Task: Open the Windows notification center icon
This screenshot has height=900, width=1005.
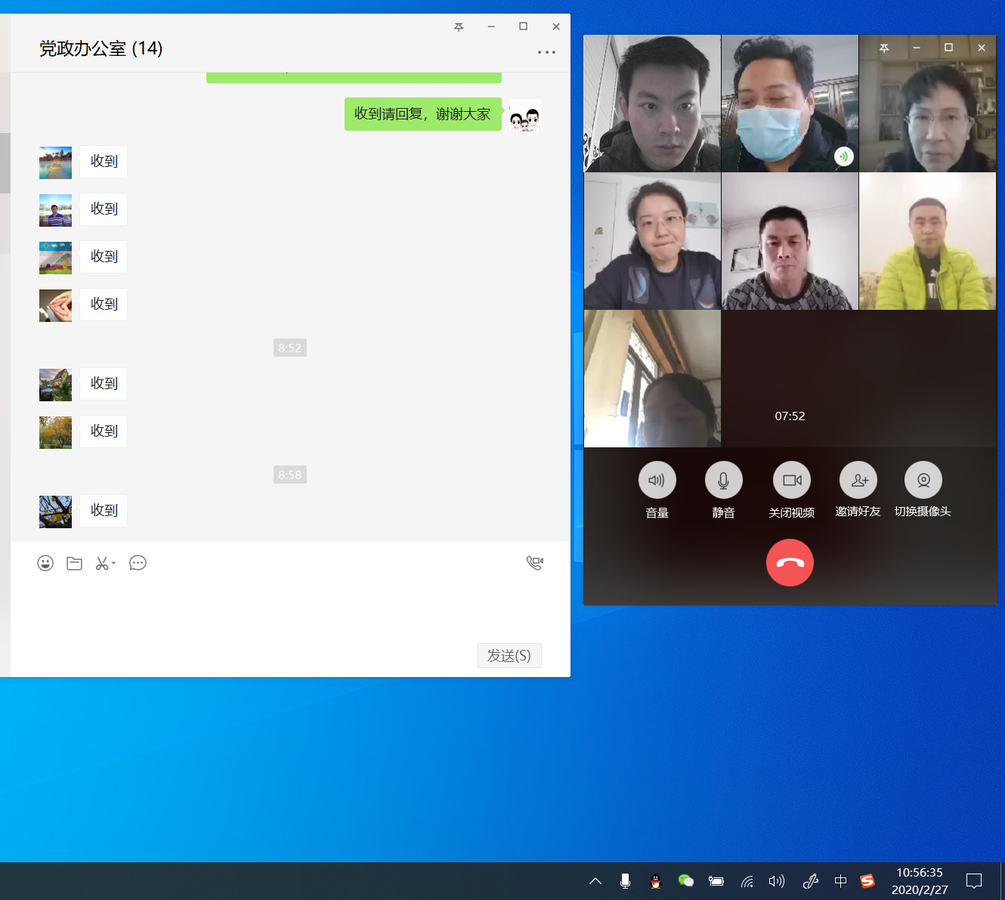Action: click(974, 881)
